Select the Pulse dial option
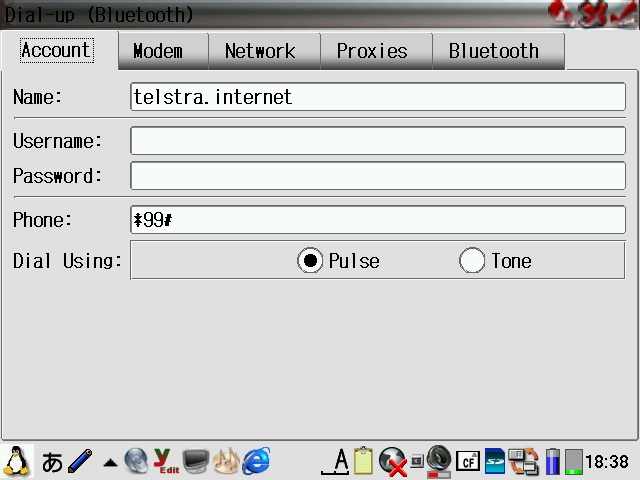 coord(311,261)
